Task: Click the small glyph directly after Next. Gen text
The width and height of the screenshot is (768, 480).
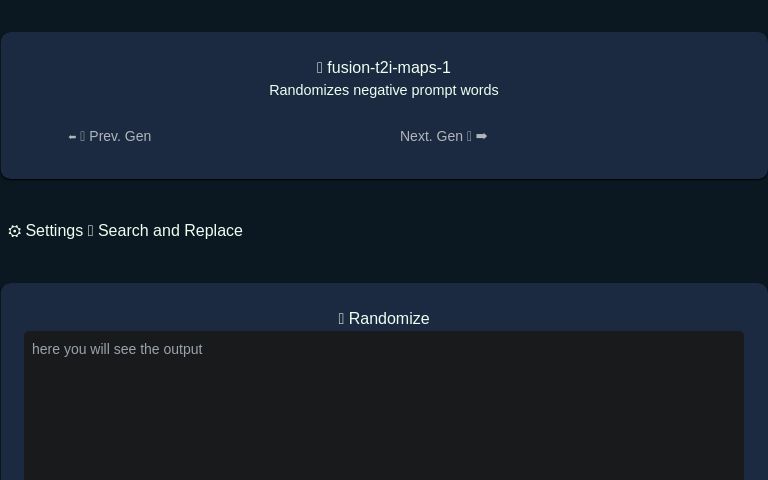Action: [x=469, y=136]
